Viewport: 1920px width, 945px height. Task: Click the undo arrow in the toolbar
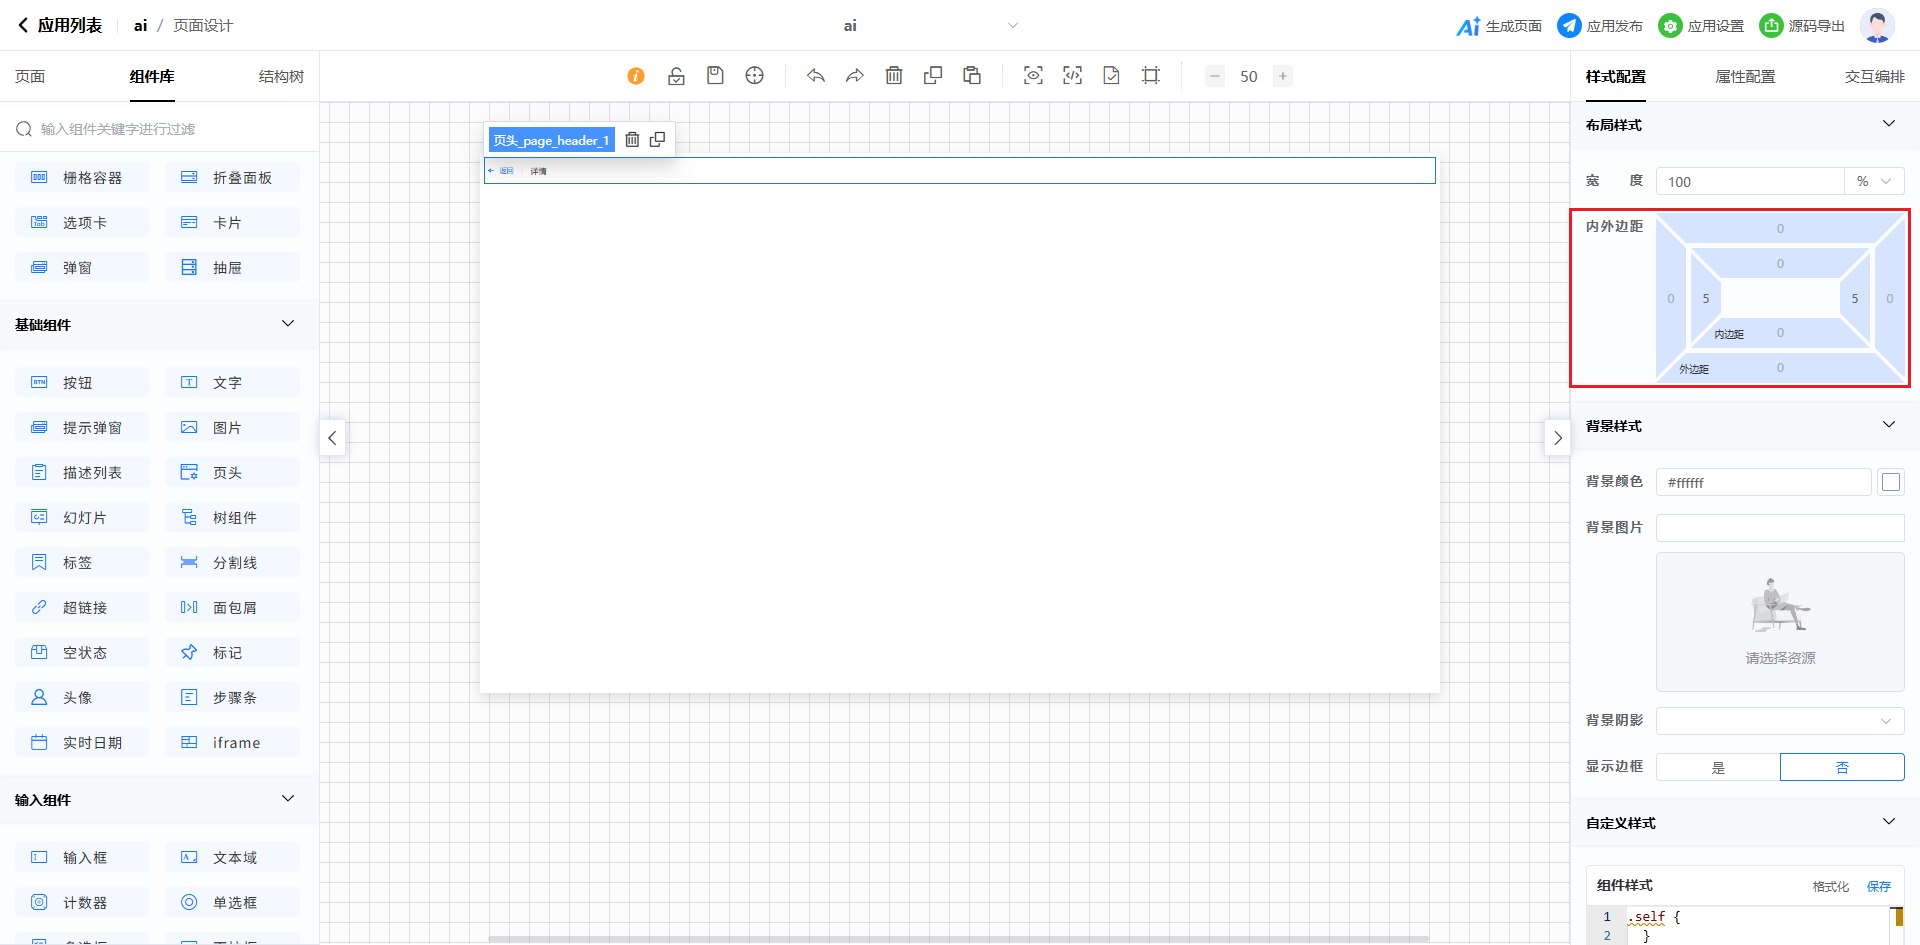816,76
